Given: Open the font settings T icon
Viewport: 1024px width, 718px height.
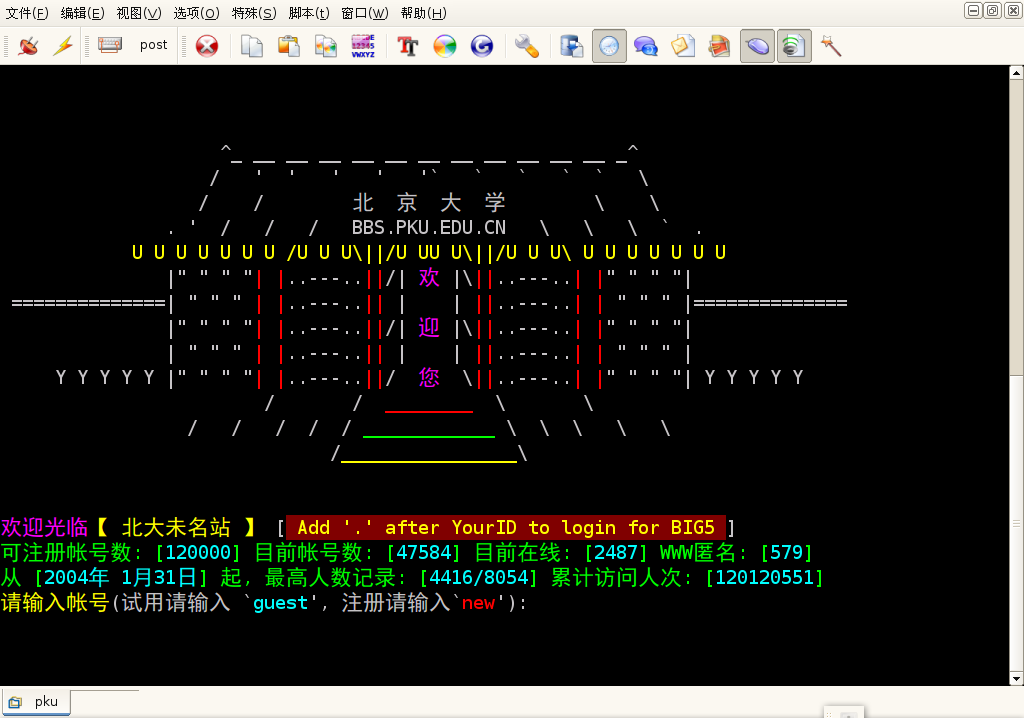Looking at the screenshot, I should [x=408, y=46].
